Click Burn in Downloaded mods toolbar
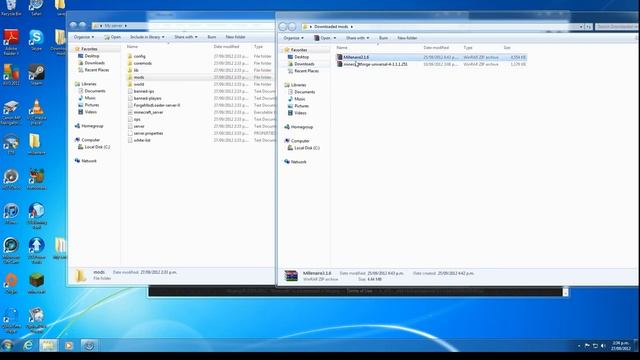The width and height of the screenshot is (640, 360). 383,38
